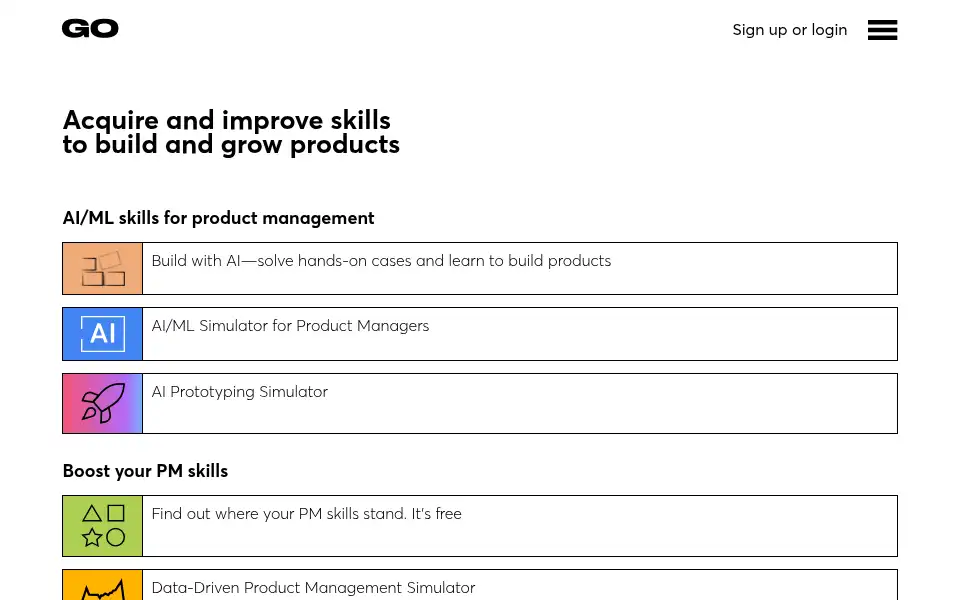Open the hamburger menu icon

point(882,29)
